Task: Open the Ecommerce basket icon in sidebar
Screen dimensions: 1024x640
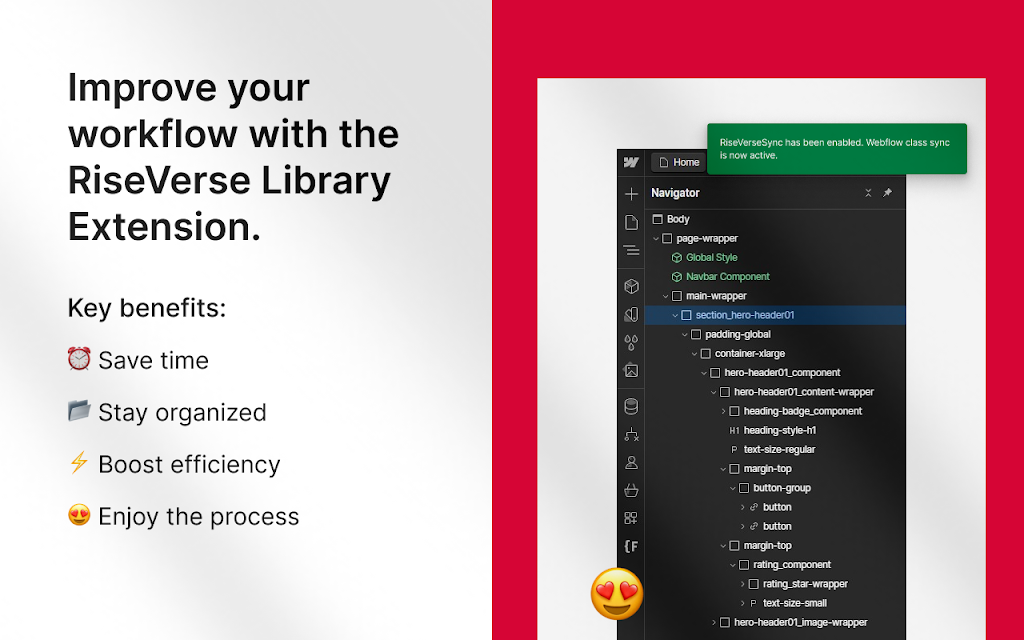Action: pyautogui.click(x=631, y=490)
